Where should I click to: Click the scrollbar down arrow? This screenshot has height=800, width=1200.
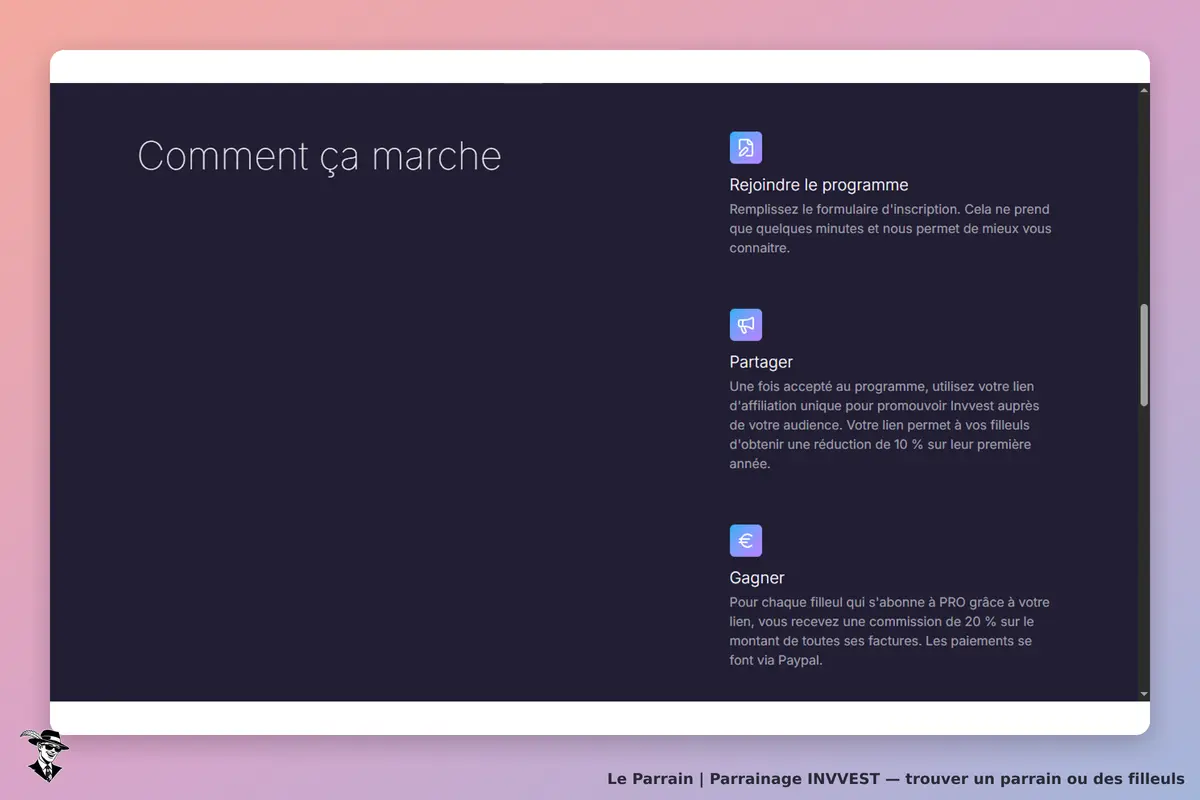[x=1144, y=694]
